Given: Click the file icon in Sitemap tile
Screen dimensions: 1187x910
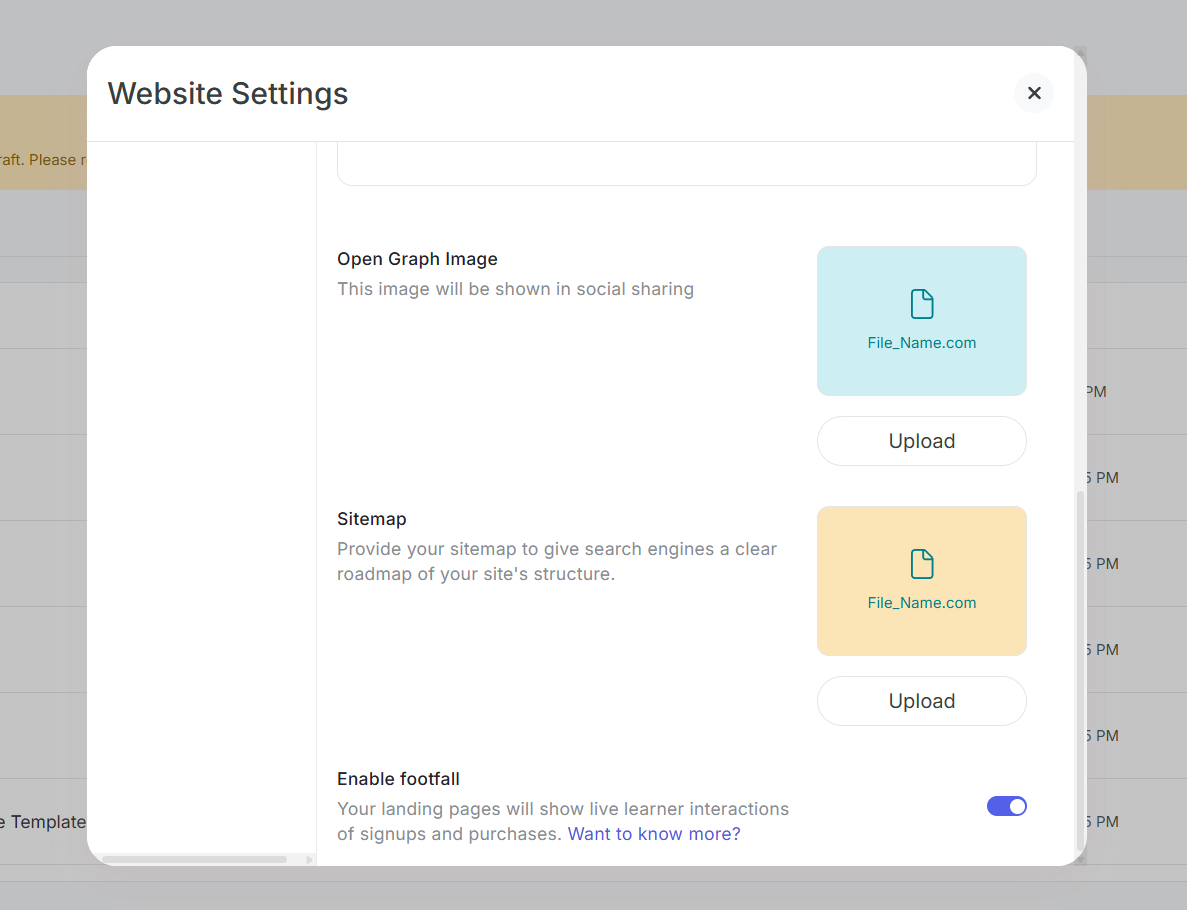Looking at the screenshot, I should pyautogui.click(x=922, y=564).
